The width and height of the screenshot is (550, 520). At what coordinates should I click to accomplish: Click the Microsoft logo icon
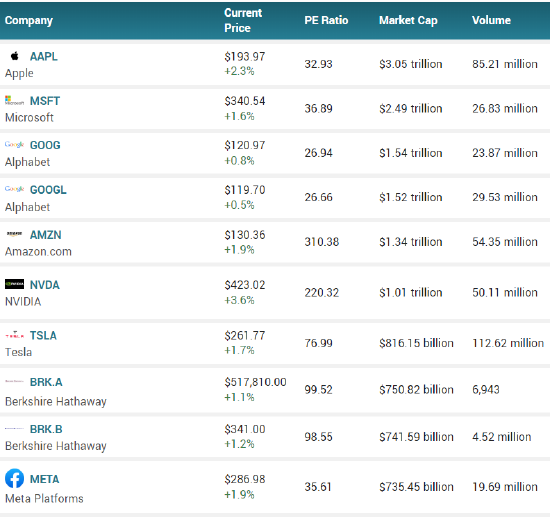click(x=14, y=101)
